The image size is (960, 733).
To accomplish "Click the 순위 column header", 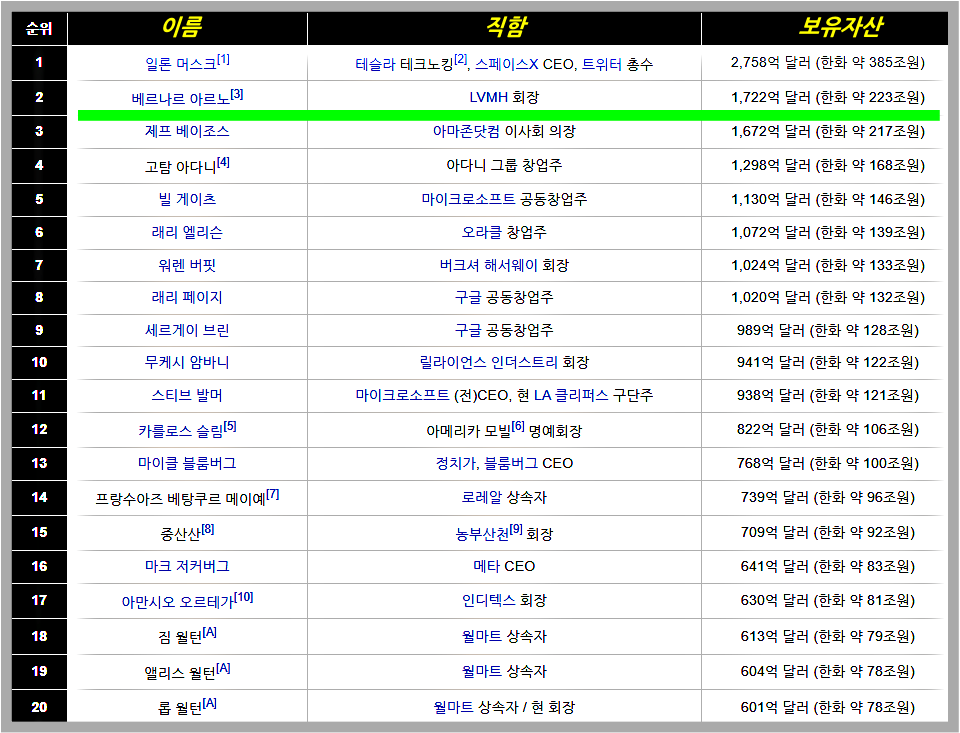I will point(39,28).
